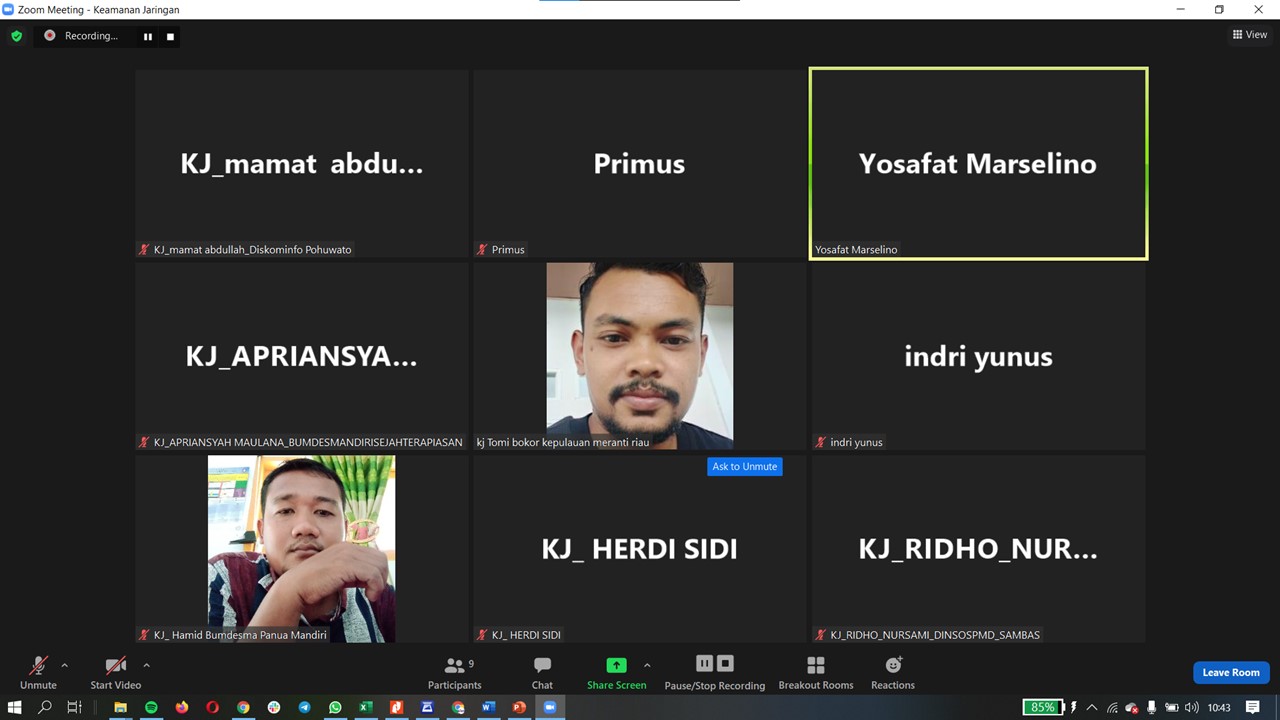Screen dimensions: 1280x720
Task: Open WhatsApp from taskbar
Action: coord(335,707)
